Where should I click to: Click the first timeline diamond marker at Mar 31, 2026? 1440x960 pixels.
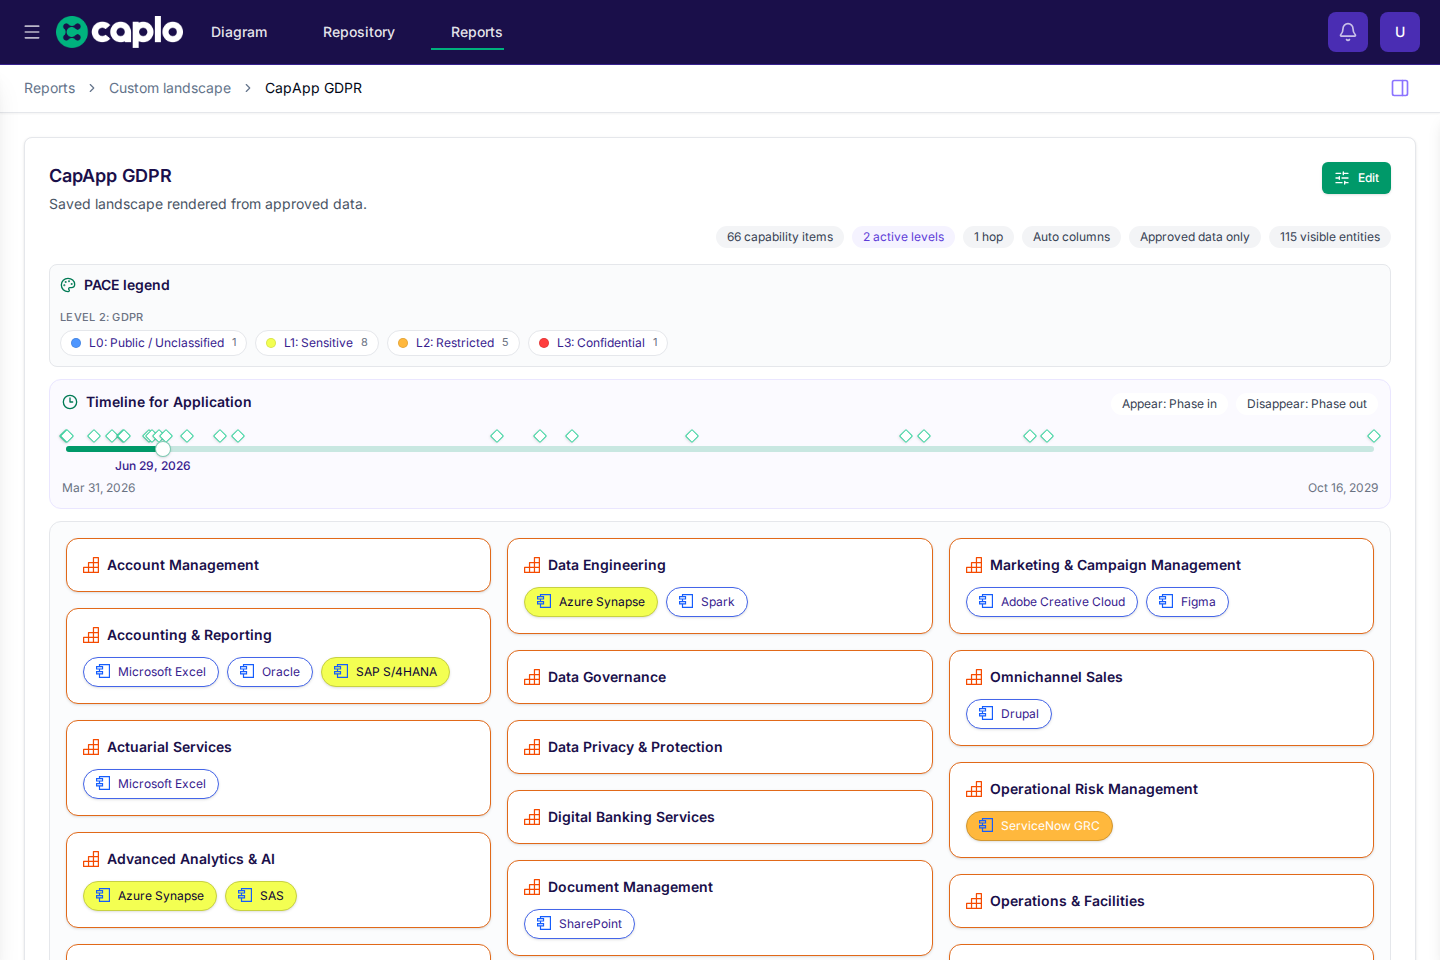[67, 436]
